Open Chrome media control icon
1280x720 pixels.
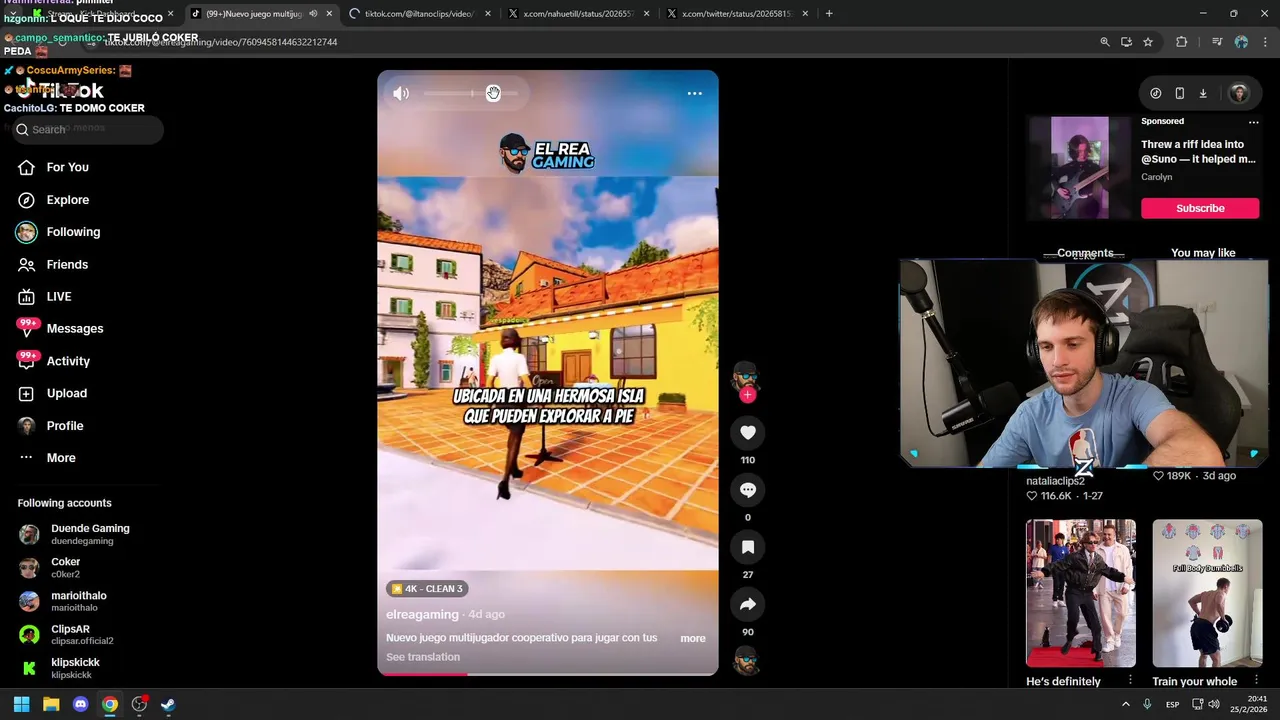(x=1217, y=42)
